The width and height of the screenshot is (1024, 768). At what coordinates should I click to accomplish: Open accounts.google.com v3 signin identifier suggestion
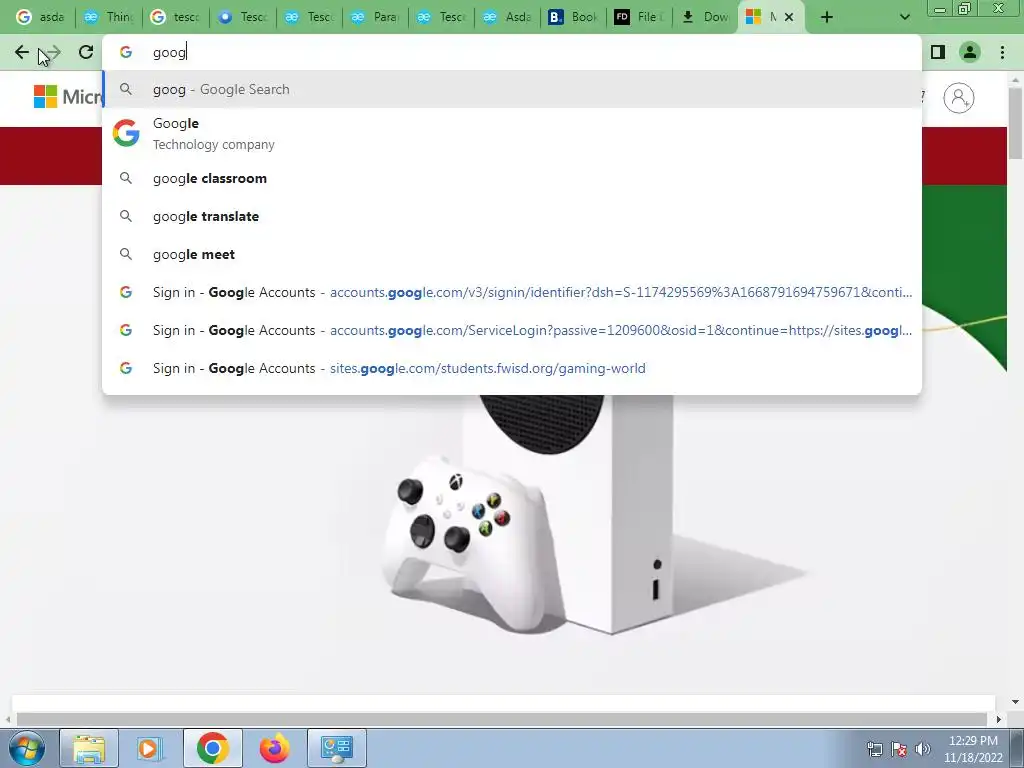511,292
